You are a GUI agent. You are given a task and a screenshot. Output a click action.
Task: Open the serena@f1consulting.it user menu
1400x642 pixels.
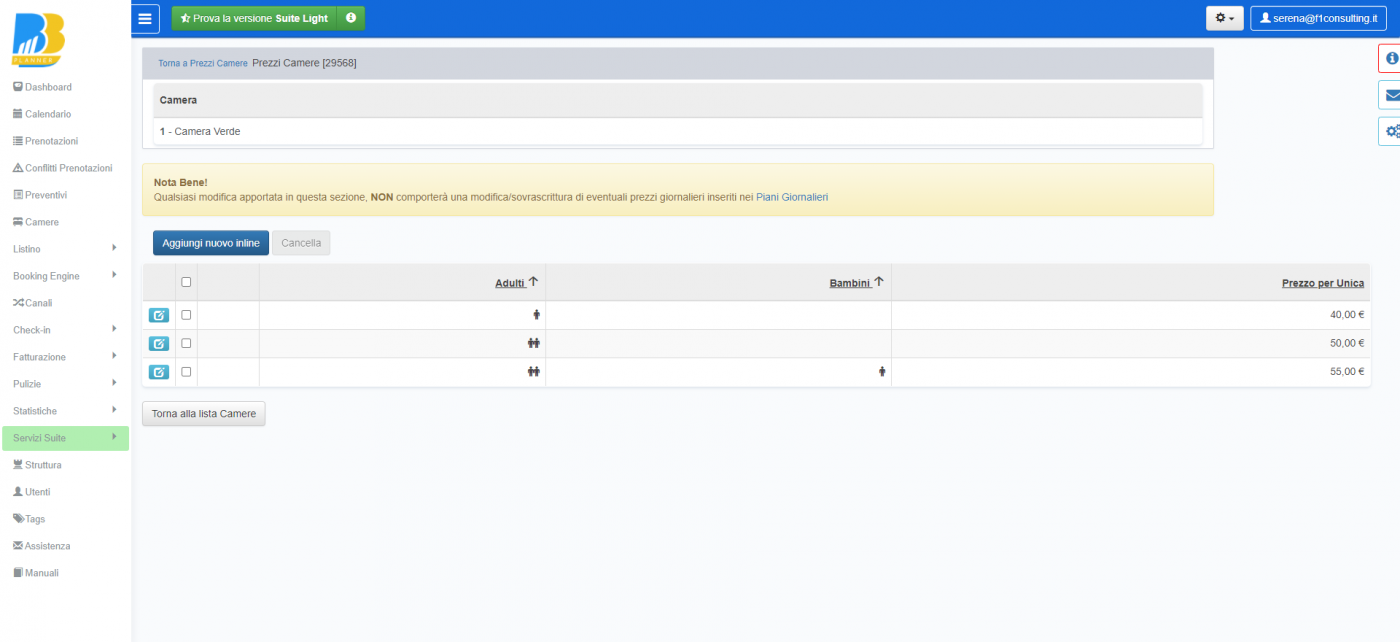point(1318,18)
